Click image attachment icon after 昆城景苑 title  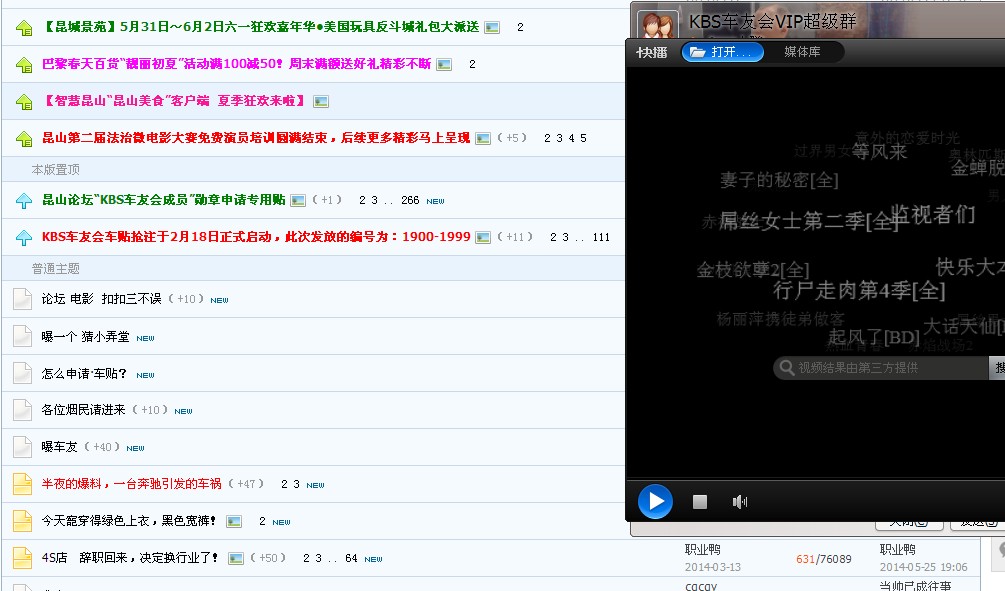tap(492, 28)
